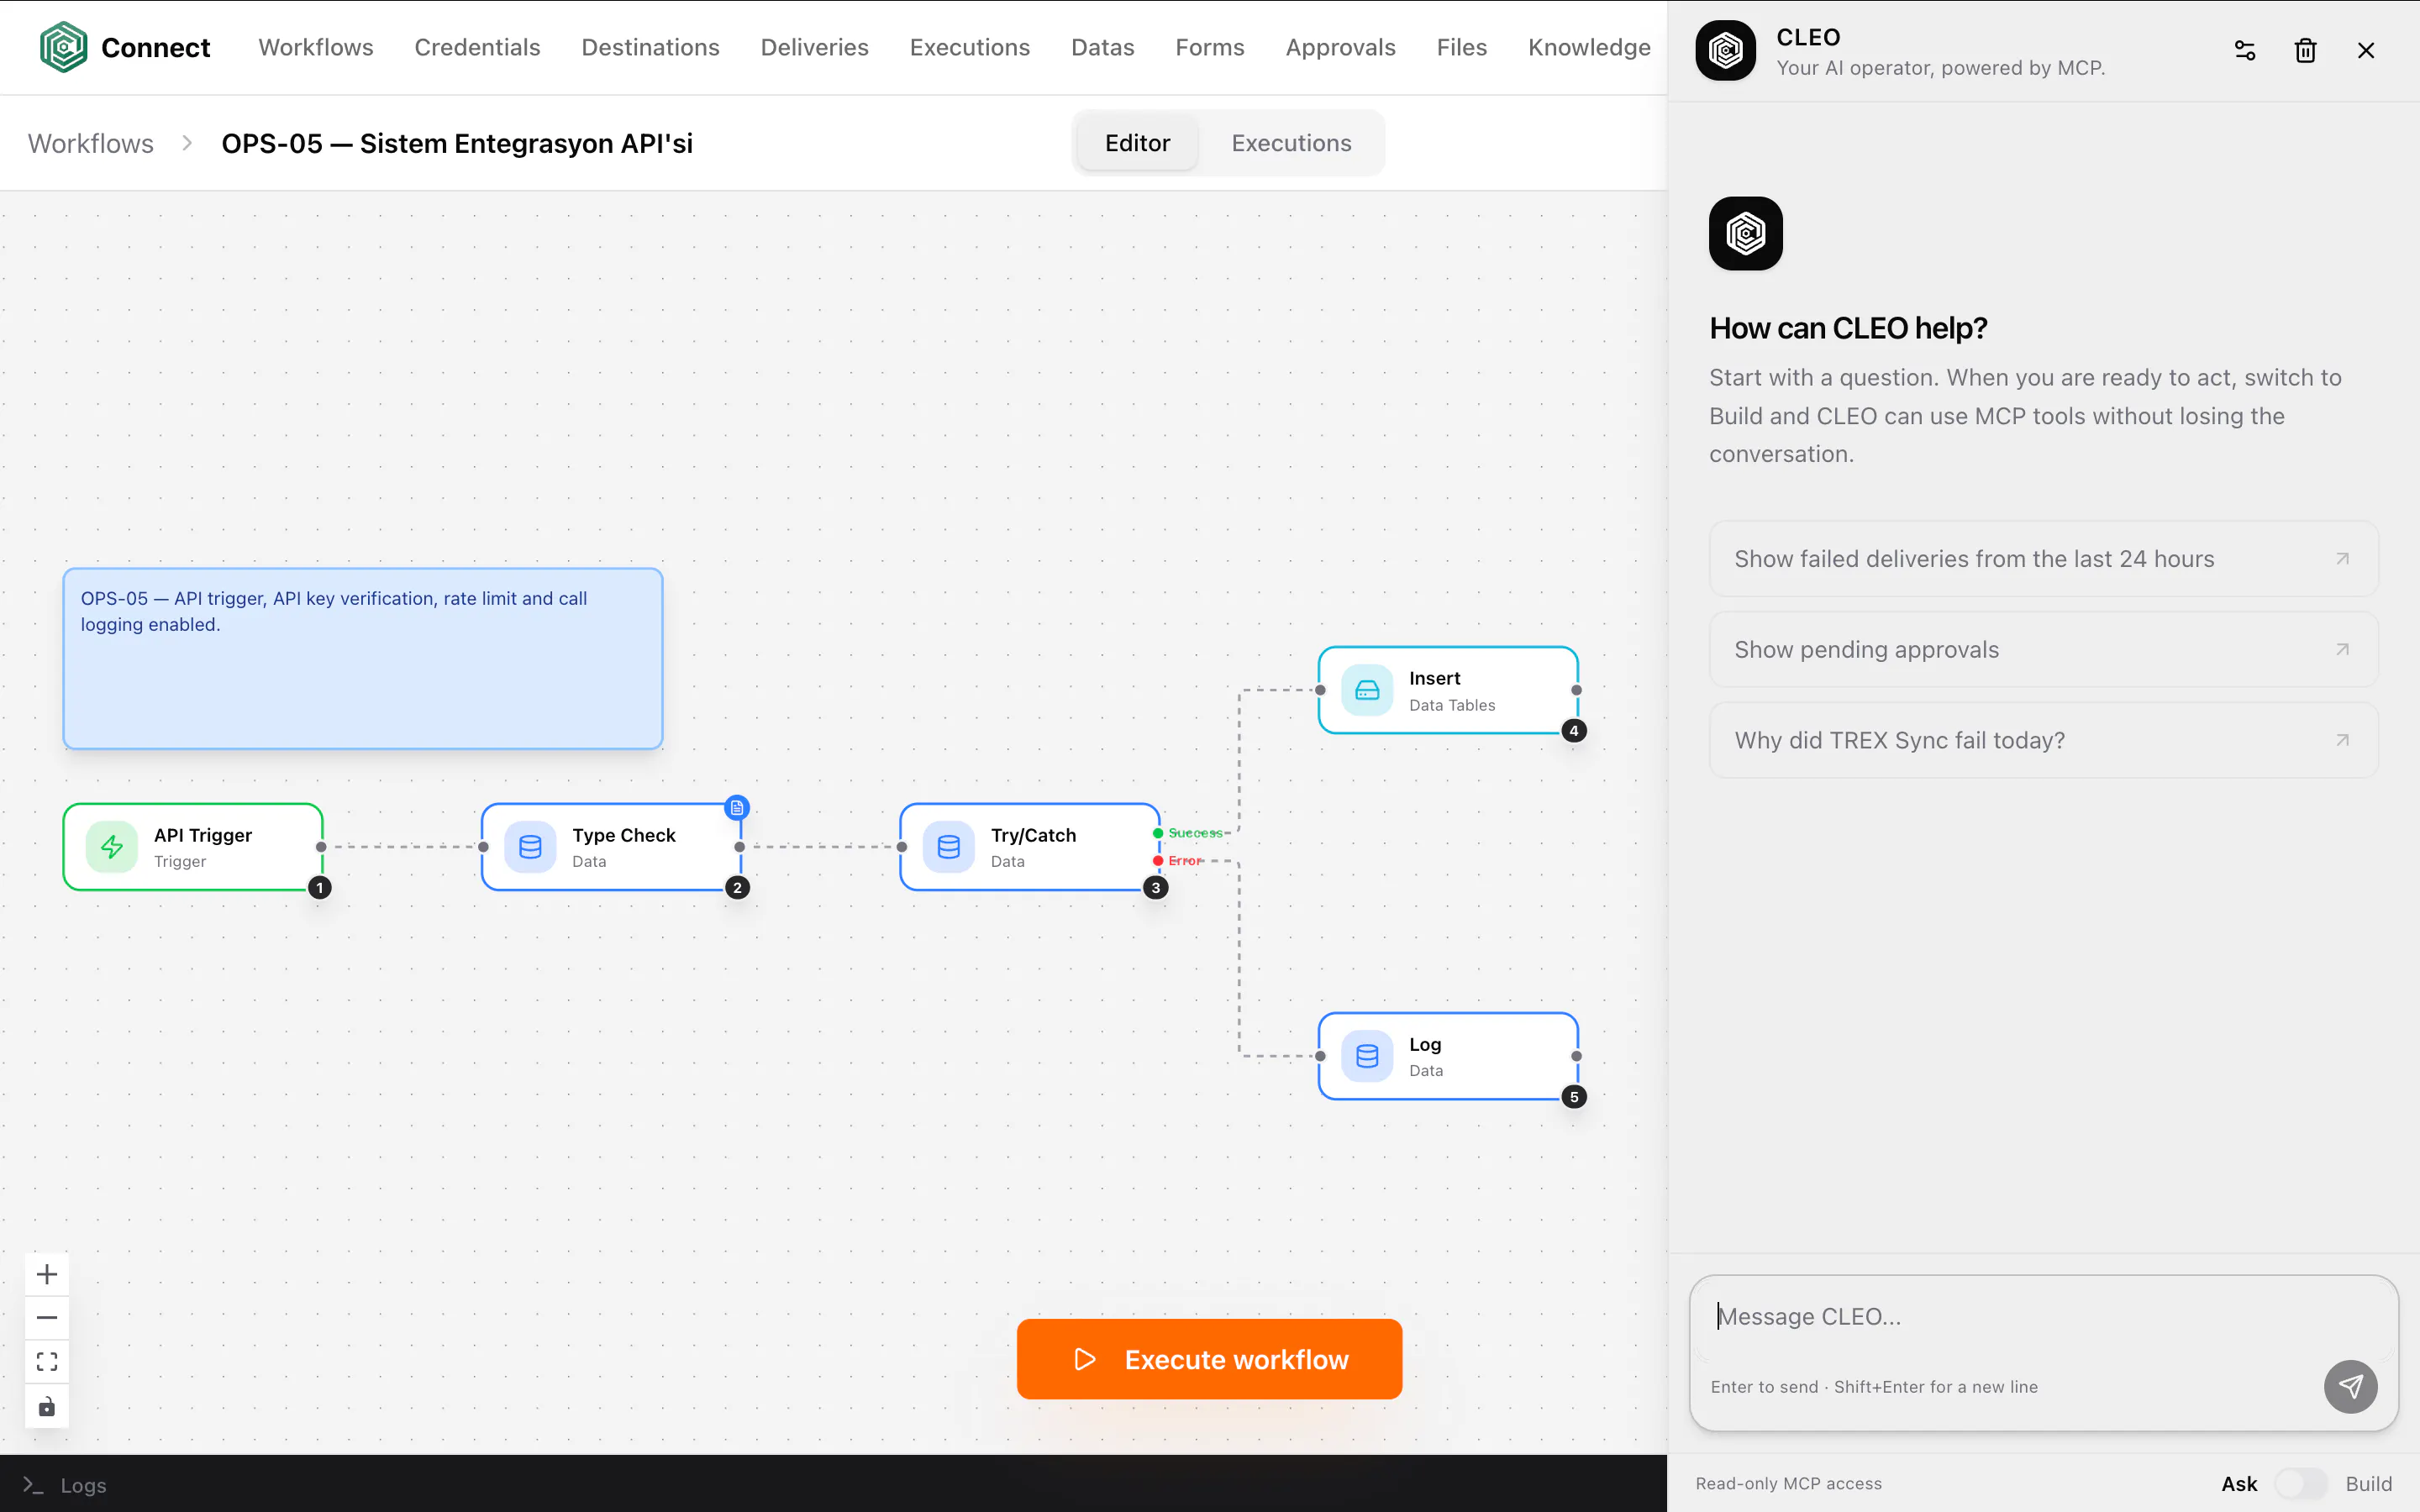Click Try/Catch Success output port
The width and height of the screenshot is (2420, 1512).
tap(1158, 833)
